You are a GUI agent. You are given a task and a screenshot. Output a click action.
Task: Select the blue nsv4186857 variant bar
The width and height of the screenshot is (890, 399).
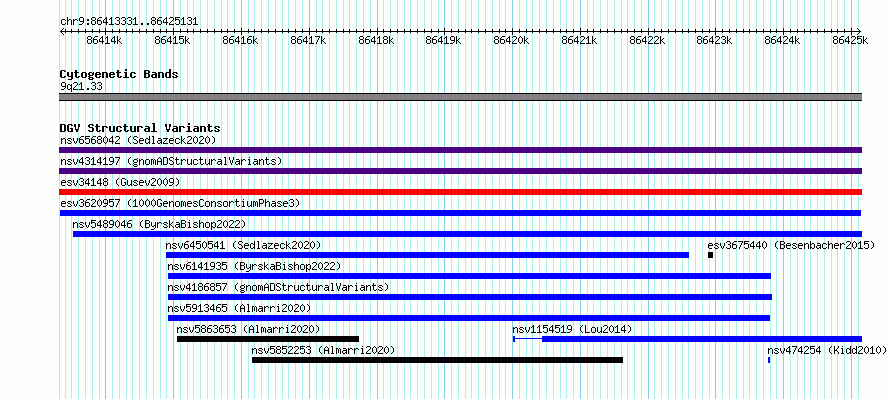pyautogui.click(x=470, y=297)
